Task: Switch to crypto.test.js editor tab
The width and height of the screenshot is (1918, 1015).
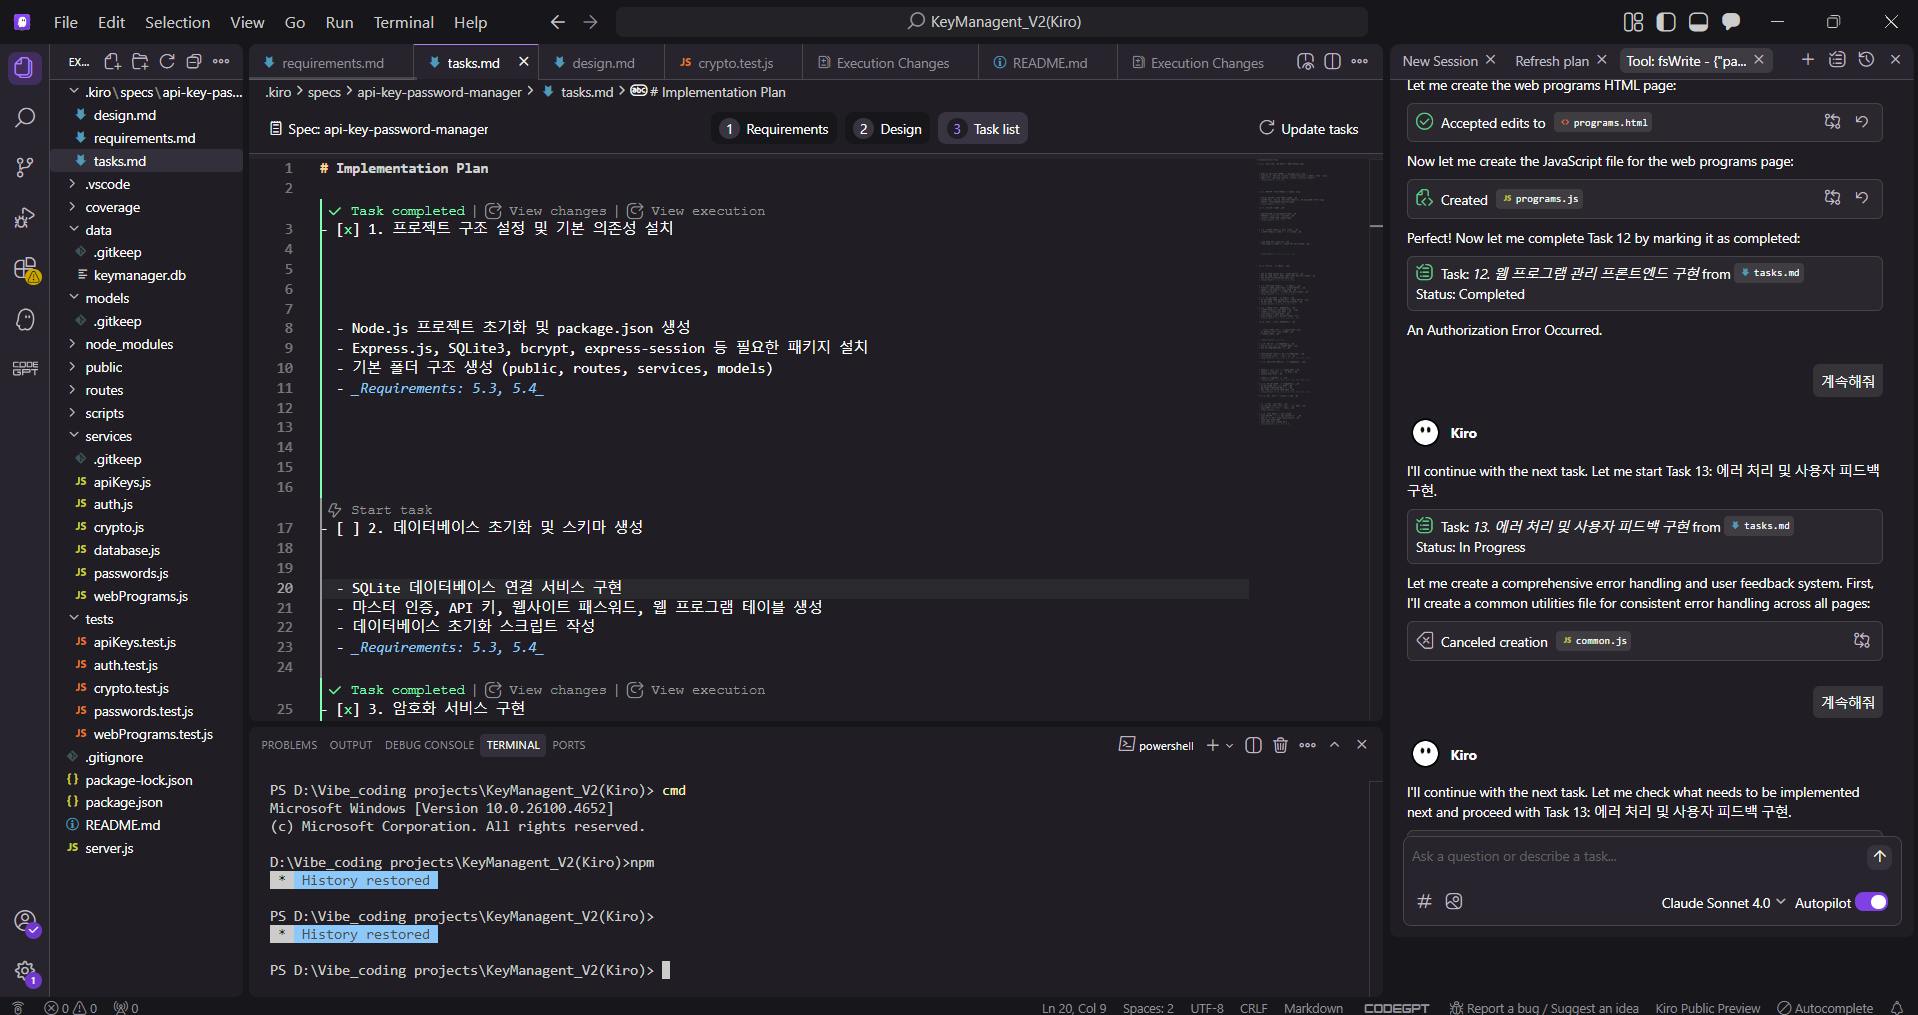Action: click(x=735, y=63)
